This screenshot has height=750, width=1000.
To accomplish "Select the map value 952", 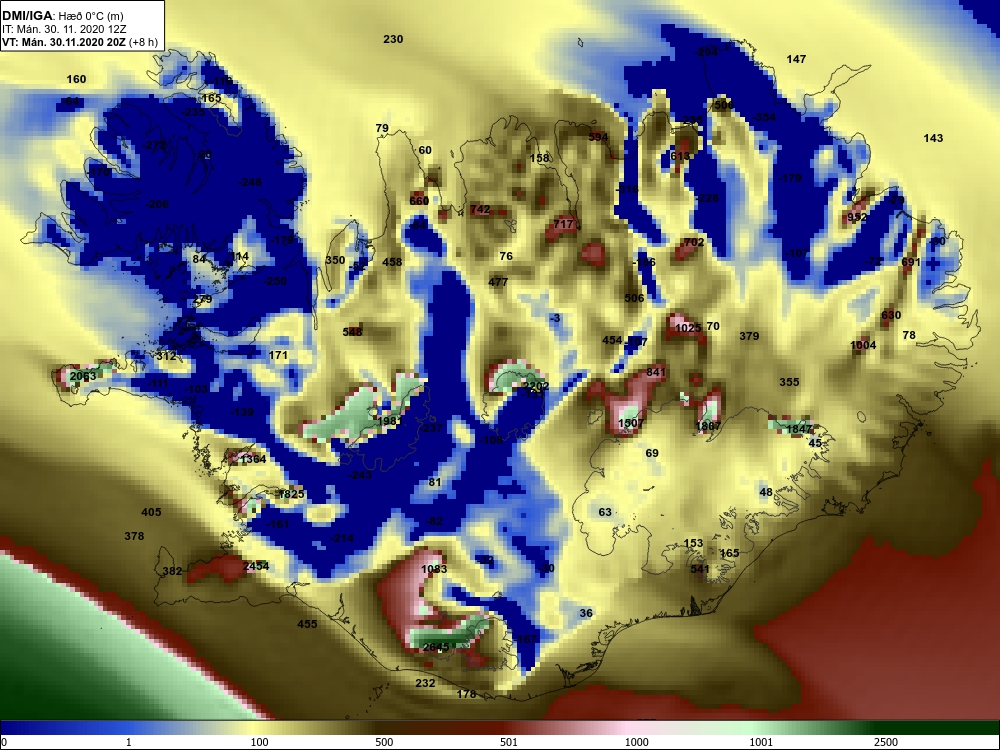I will pyautogui.click(x=857, y=217).
